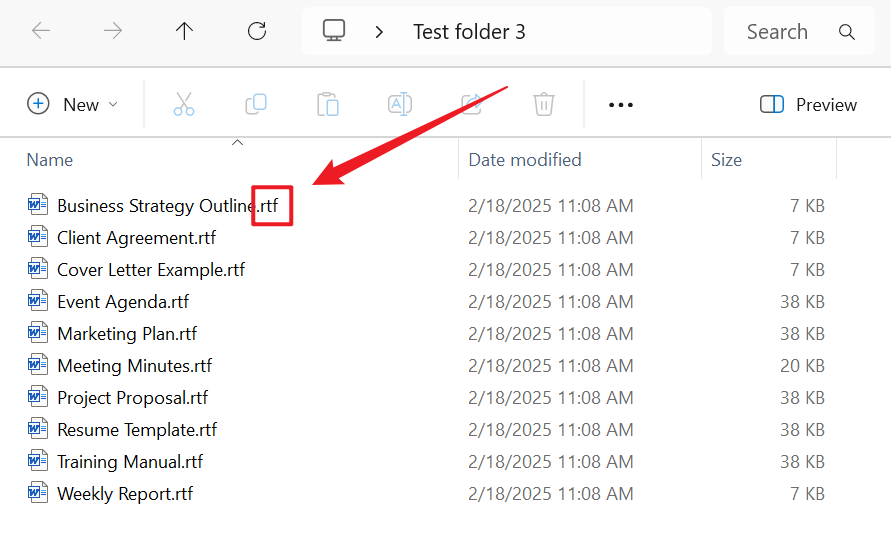Click the Delete trash icon
The width and height of the screenshot is (891, 535).
tap(544, 105)
